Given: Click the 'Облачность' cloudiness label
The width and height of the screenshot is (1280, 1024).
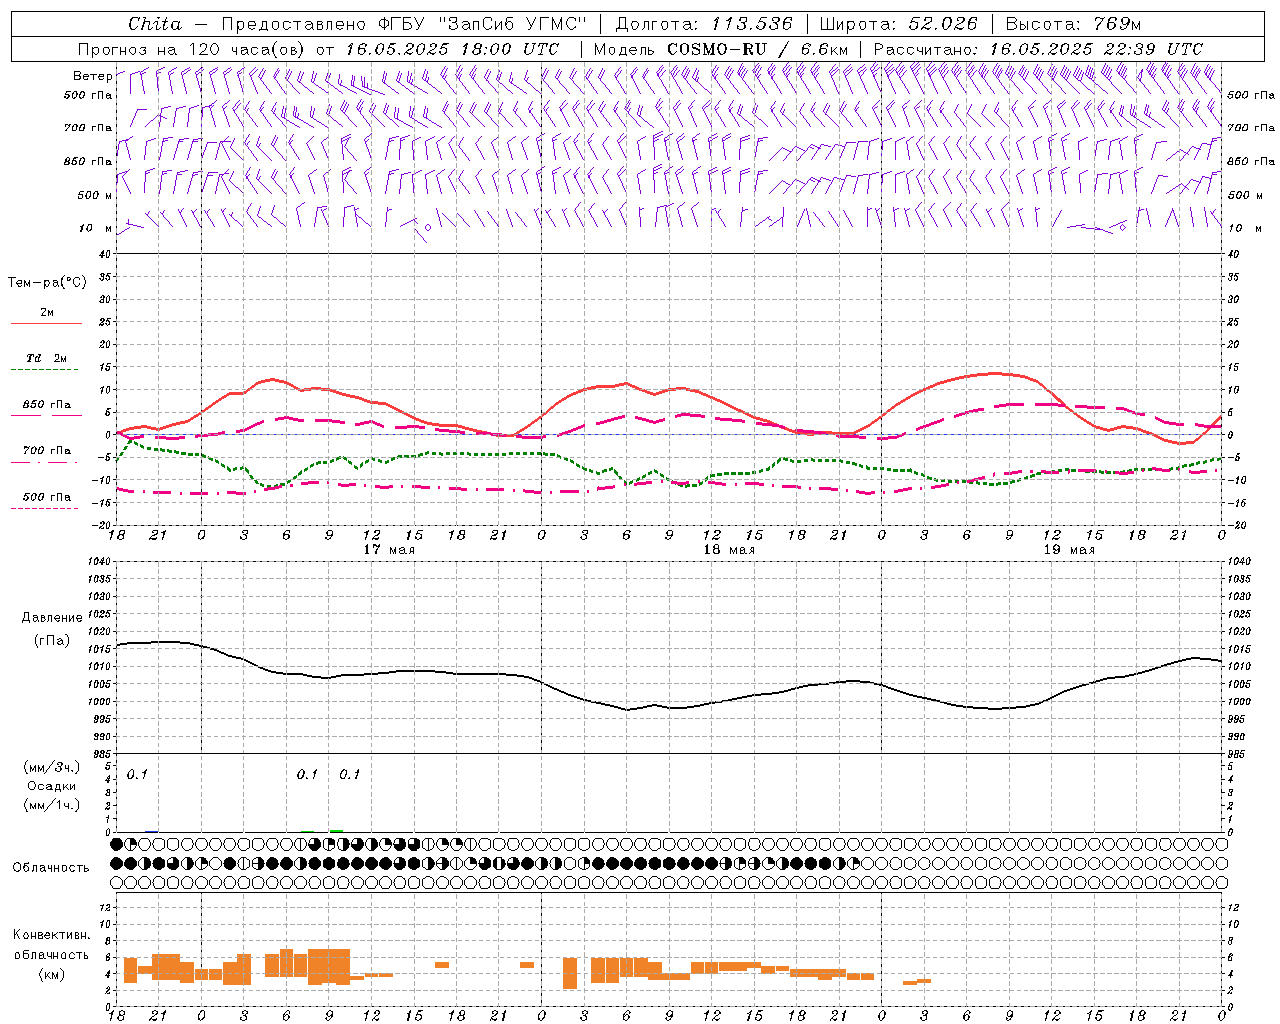Looking at the screenshot, I should (x=51, y=868).
